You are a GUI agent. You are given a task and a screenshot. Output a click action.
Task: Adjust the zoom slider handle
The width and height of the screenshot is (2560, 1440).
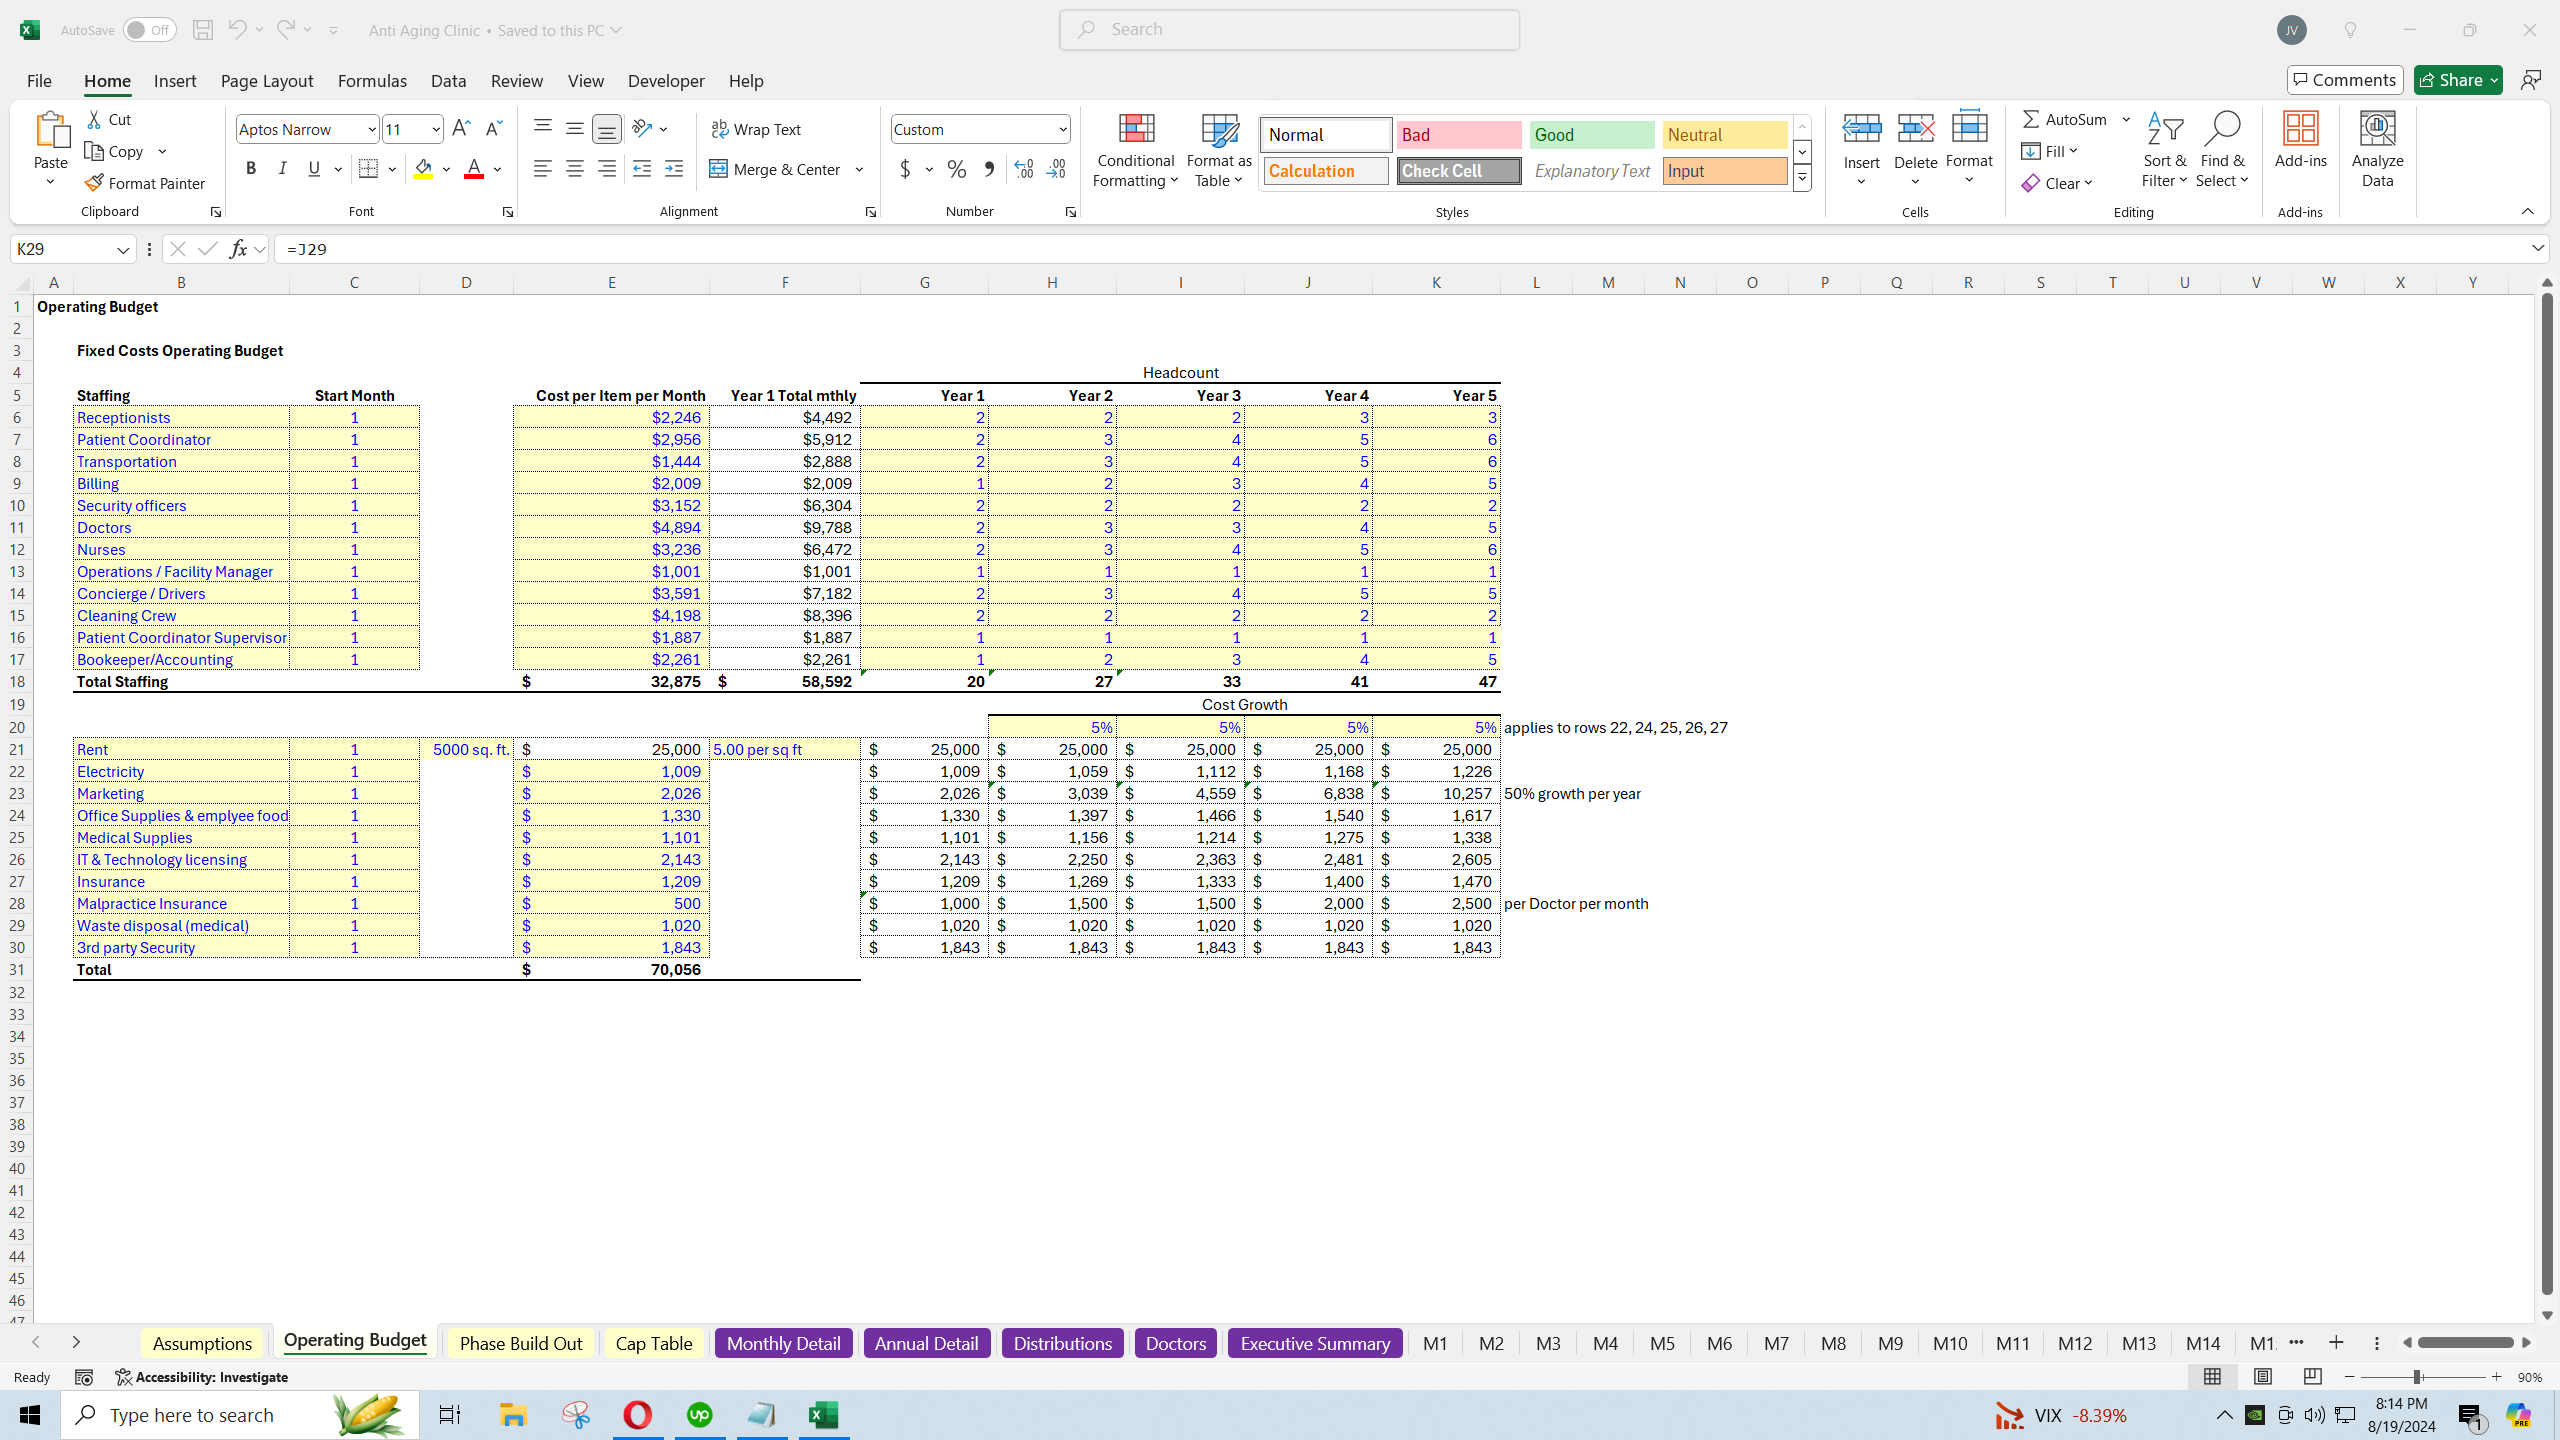click(x=2416, y=1377)
